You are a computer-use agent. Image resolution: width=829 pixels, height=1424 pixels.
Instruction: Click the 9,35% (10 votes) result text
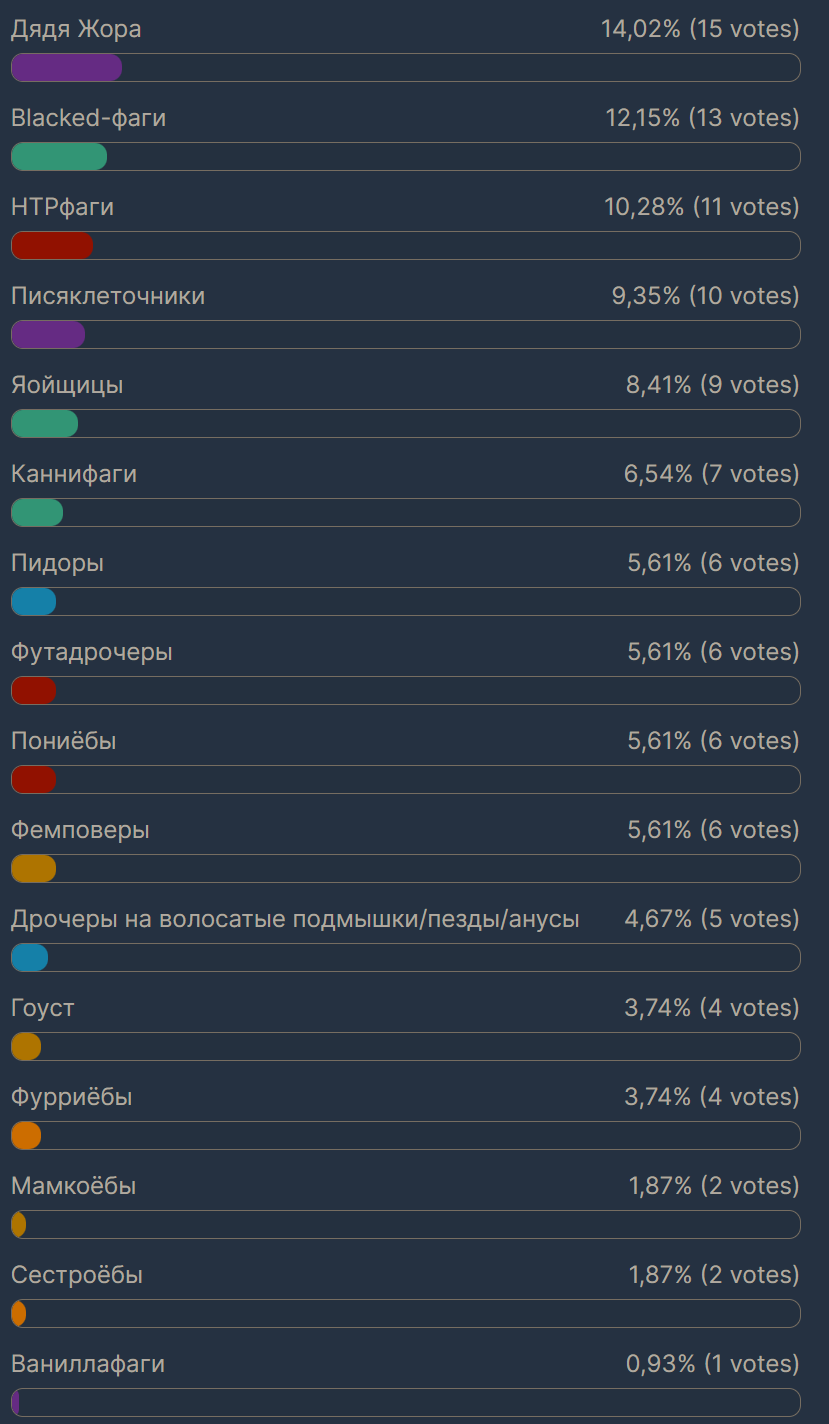705,297
